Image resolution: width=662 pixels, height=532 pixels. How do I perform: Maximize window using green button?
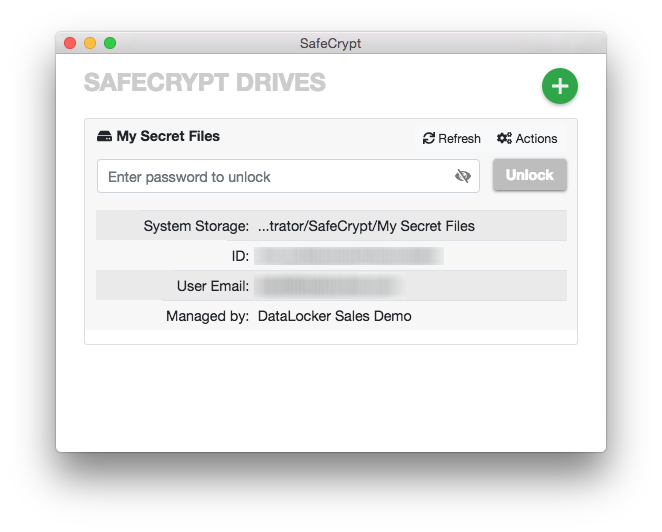coord(110,43)
